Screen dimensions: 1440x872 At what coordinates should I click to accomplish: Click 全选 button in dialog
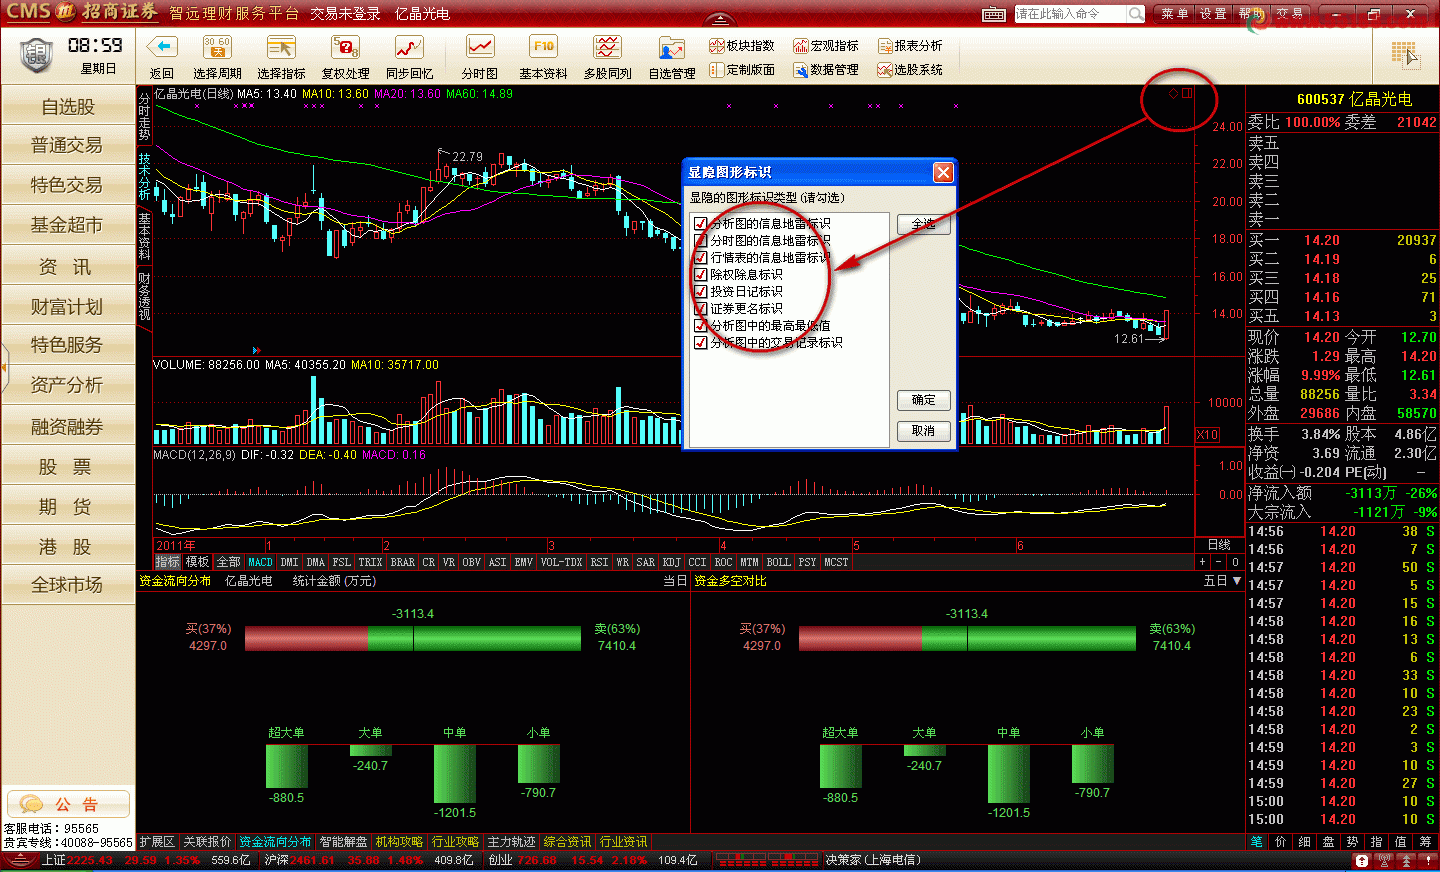coord(923,224)
